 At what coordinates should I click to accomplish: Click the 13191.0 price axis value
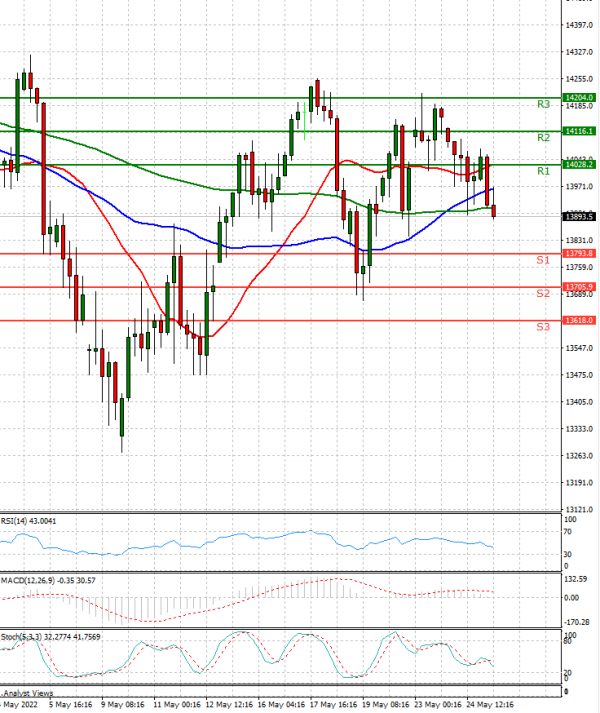click(x=579, y=483)
